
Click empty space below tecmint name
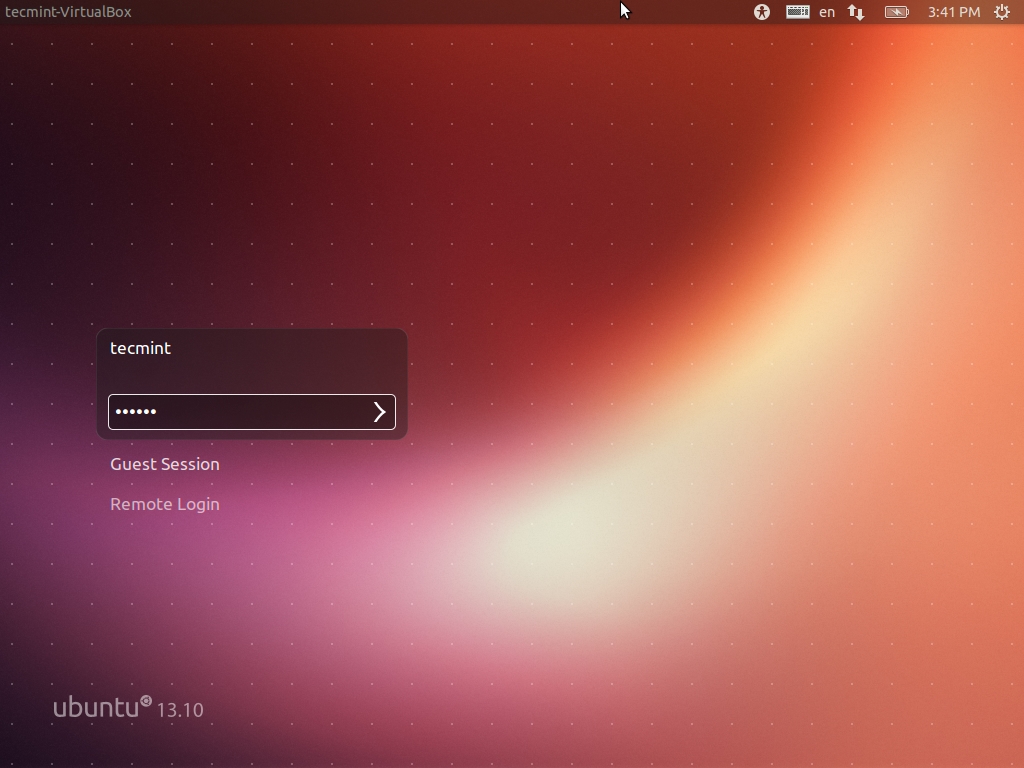click(x=250, y=376)
